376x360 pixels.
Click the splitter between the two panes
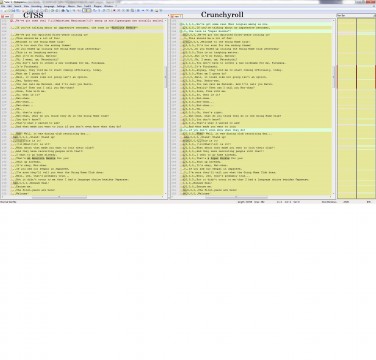click(x=169, y=108)
